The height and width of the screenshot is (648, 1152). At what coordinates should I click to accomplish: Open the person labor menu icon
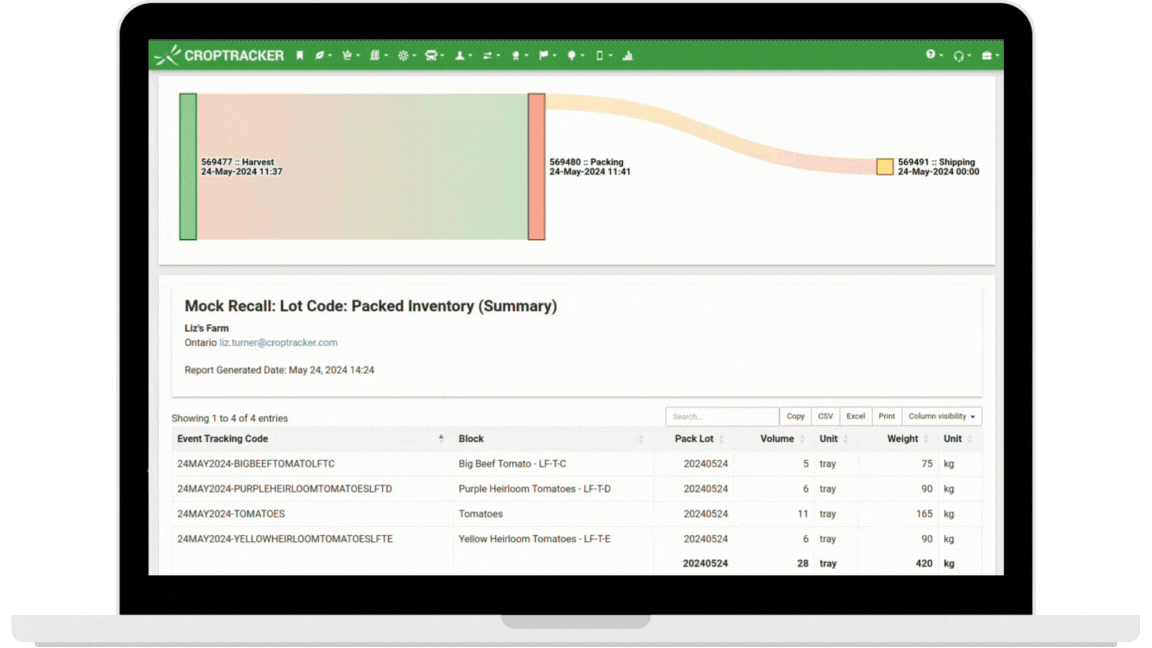click(x=462, y=55)
